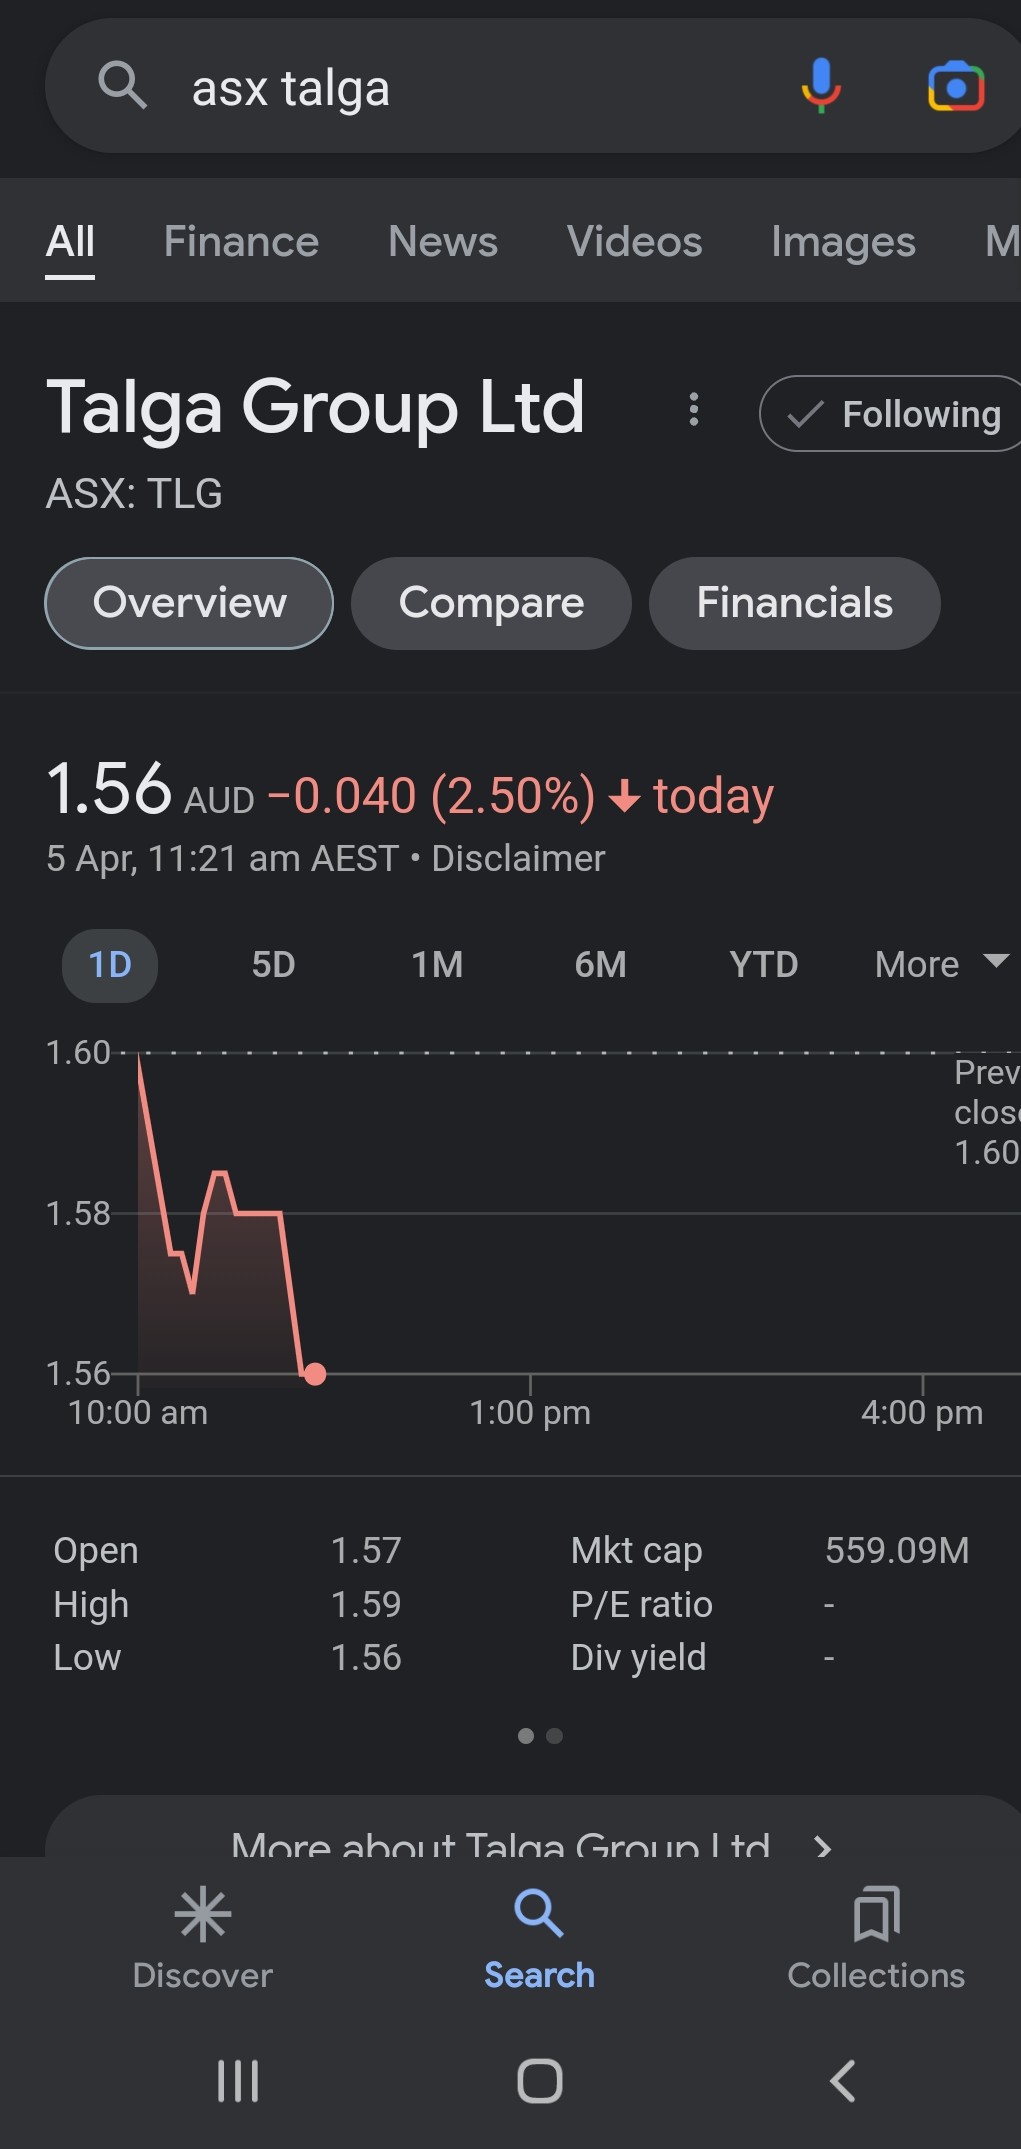Open Collections bookmark icon
This screenshot has height=2149, width=1021.
coord(876,1915)
